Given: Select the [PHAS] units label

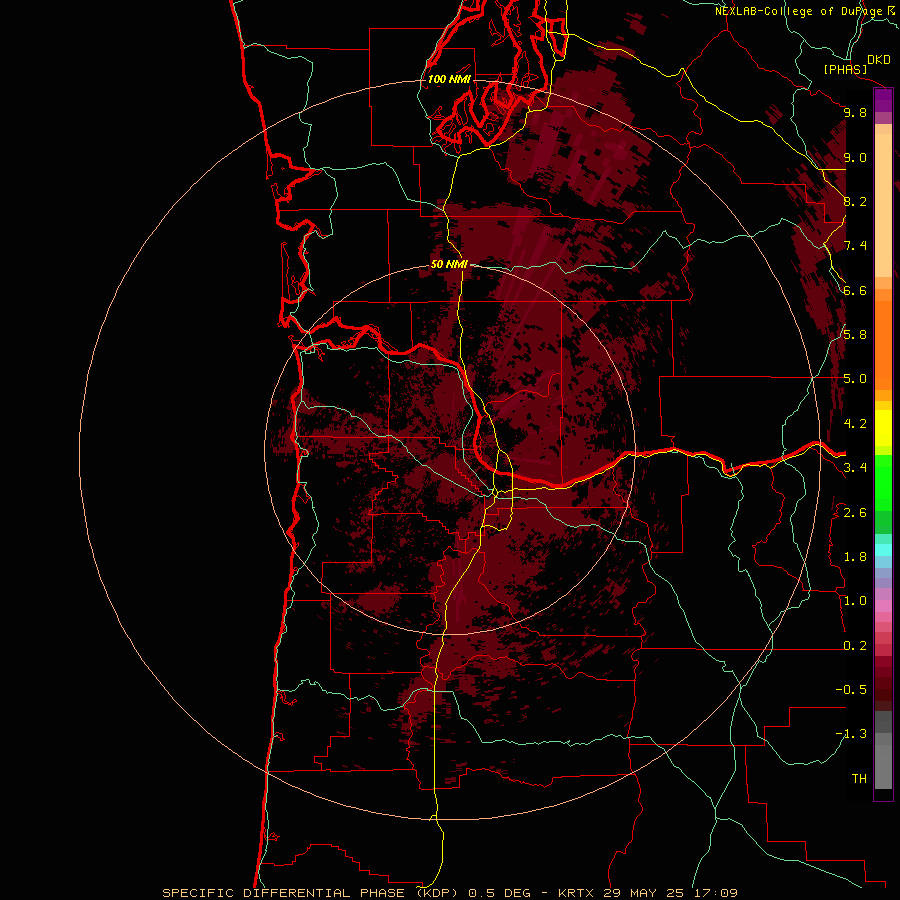Looking at the screenshot, I should [845, 69].
